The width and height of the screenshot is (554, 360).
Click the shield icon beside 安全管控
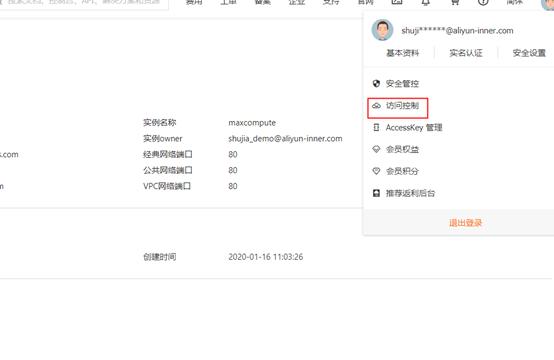pyautogui.click(x=376, y=83)
